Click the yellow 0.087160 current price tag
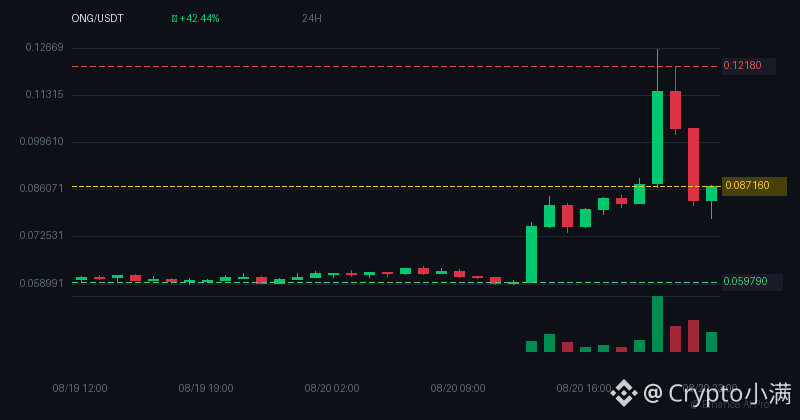Screen dimensions: 800x420 pyautogui.click(x=754, y=186)
